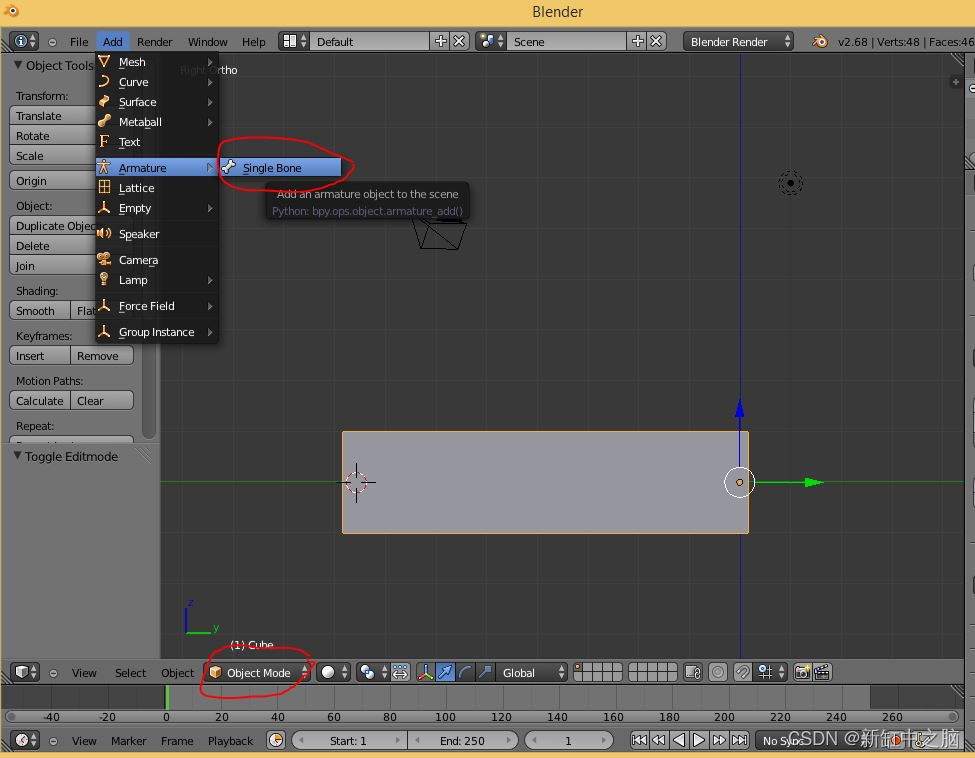
Task: Click the scene browse icon
Action: (491, 42)
